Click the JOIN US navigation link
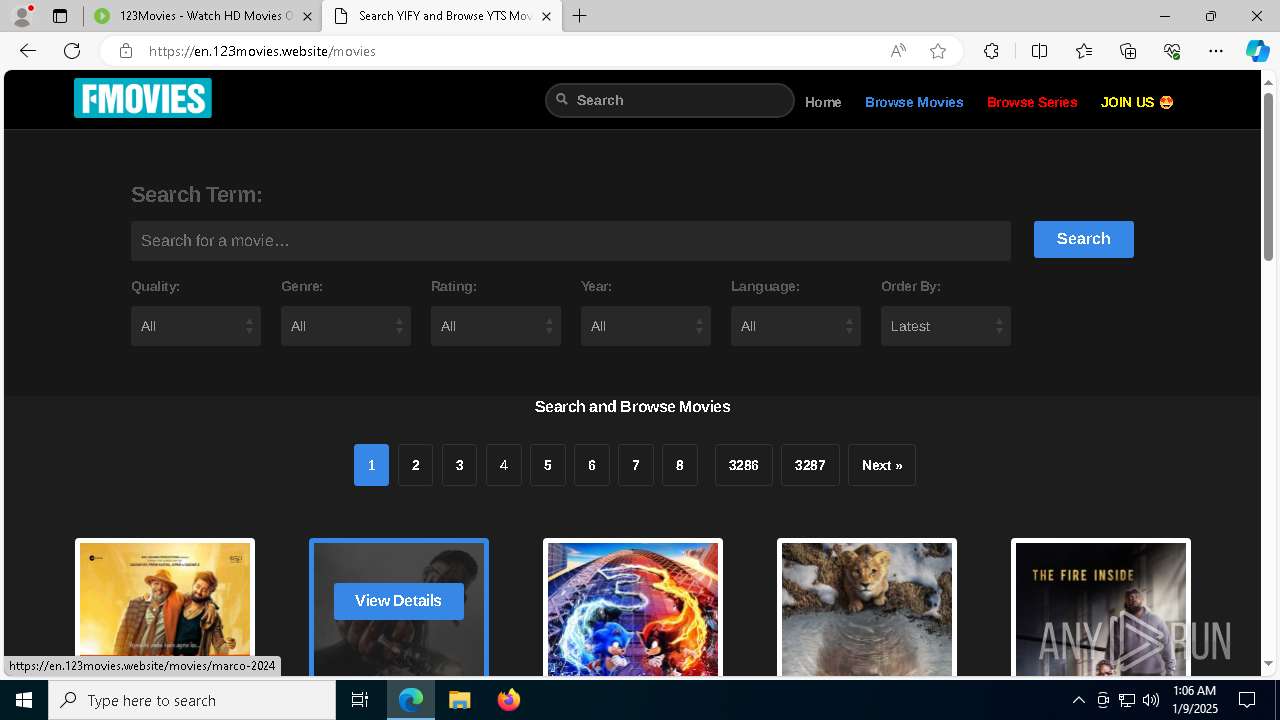The width and height of the screenshot is (1280, 720). (1137, 102)
